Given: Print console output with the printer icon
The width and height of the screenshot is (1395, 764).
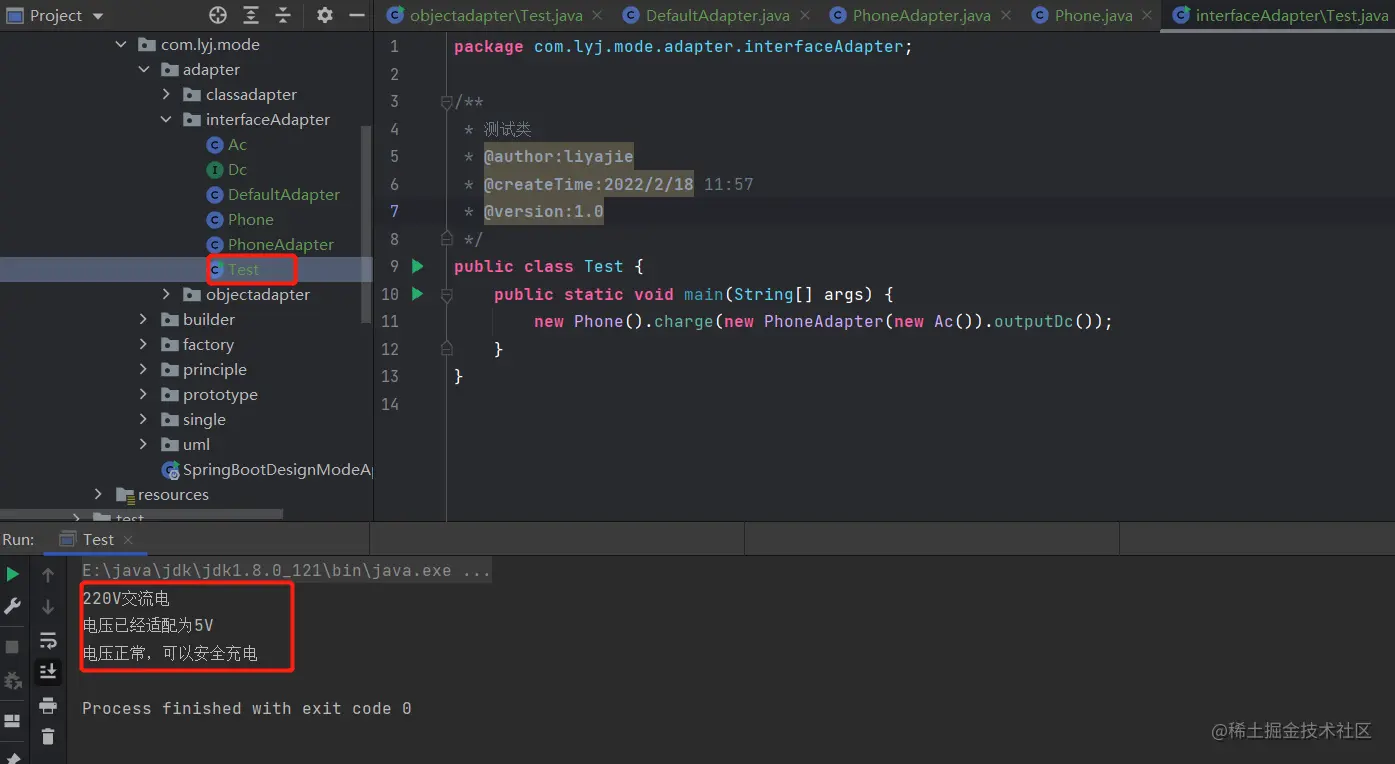Looking at the screenshot, I should [48, 705].
